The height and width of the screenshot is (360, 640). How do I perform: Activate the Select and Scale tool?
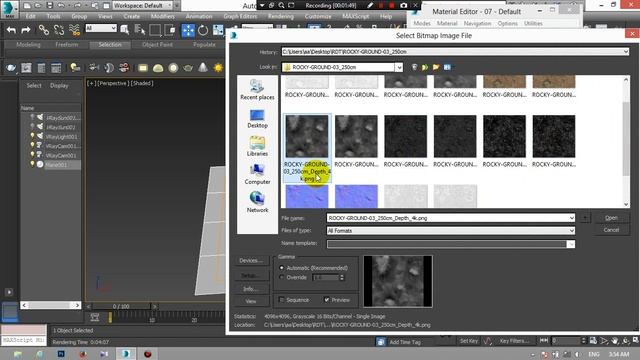coord(218,30)
